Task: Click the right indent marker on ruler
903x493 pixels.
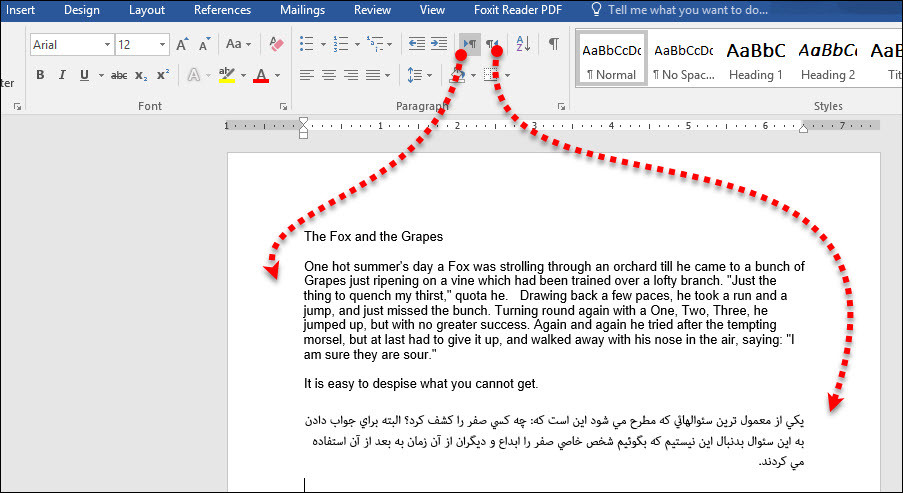Action: tap(803, 129)
